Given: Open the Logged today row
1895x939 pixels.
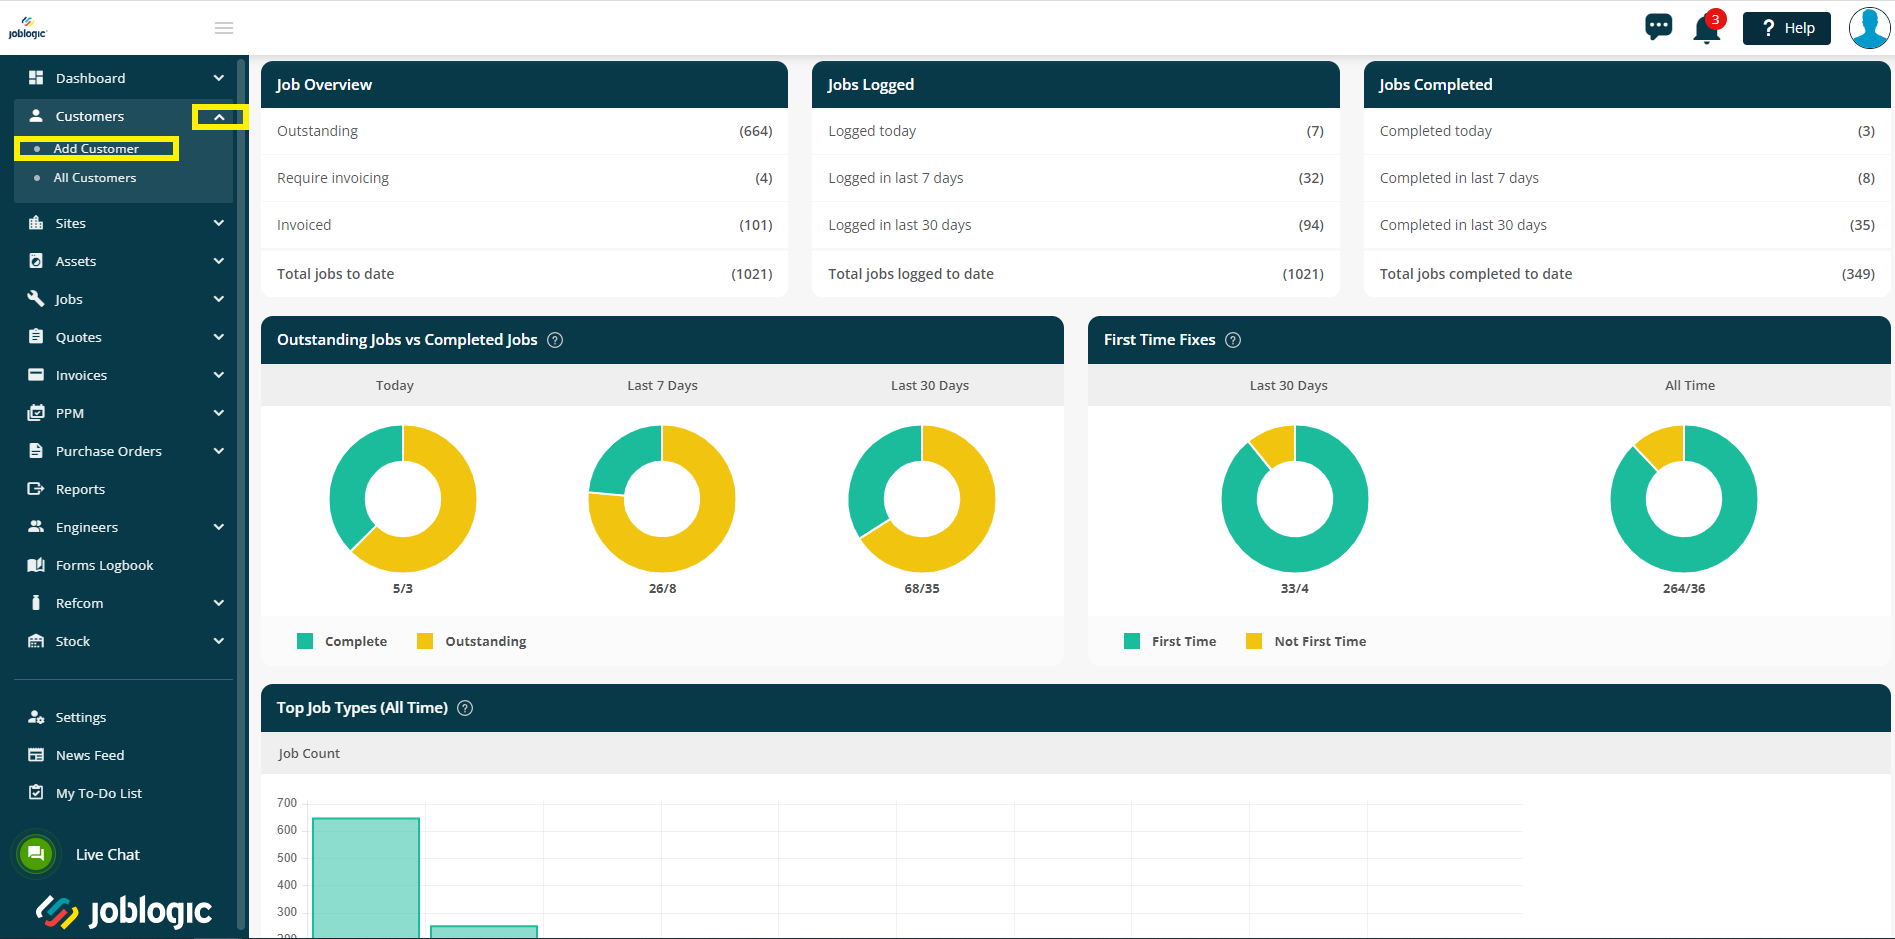Looking at the screenshot, I should coord(1075,131).
